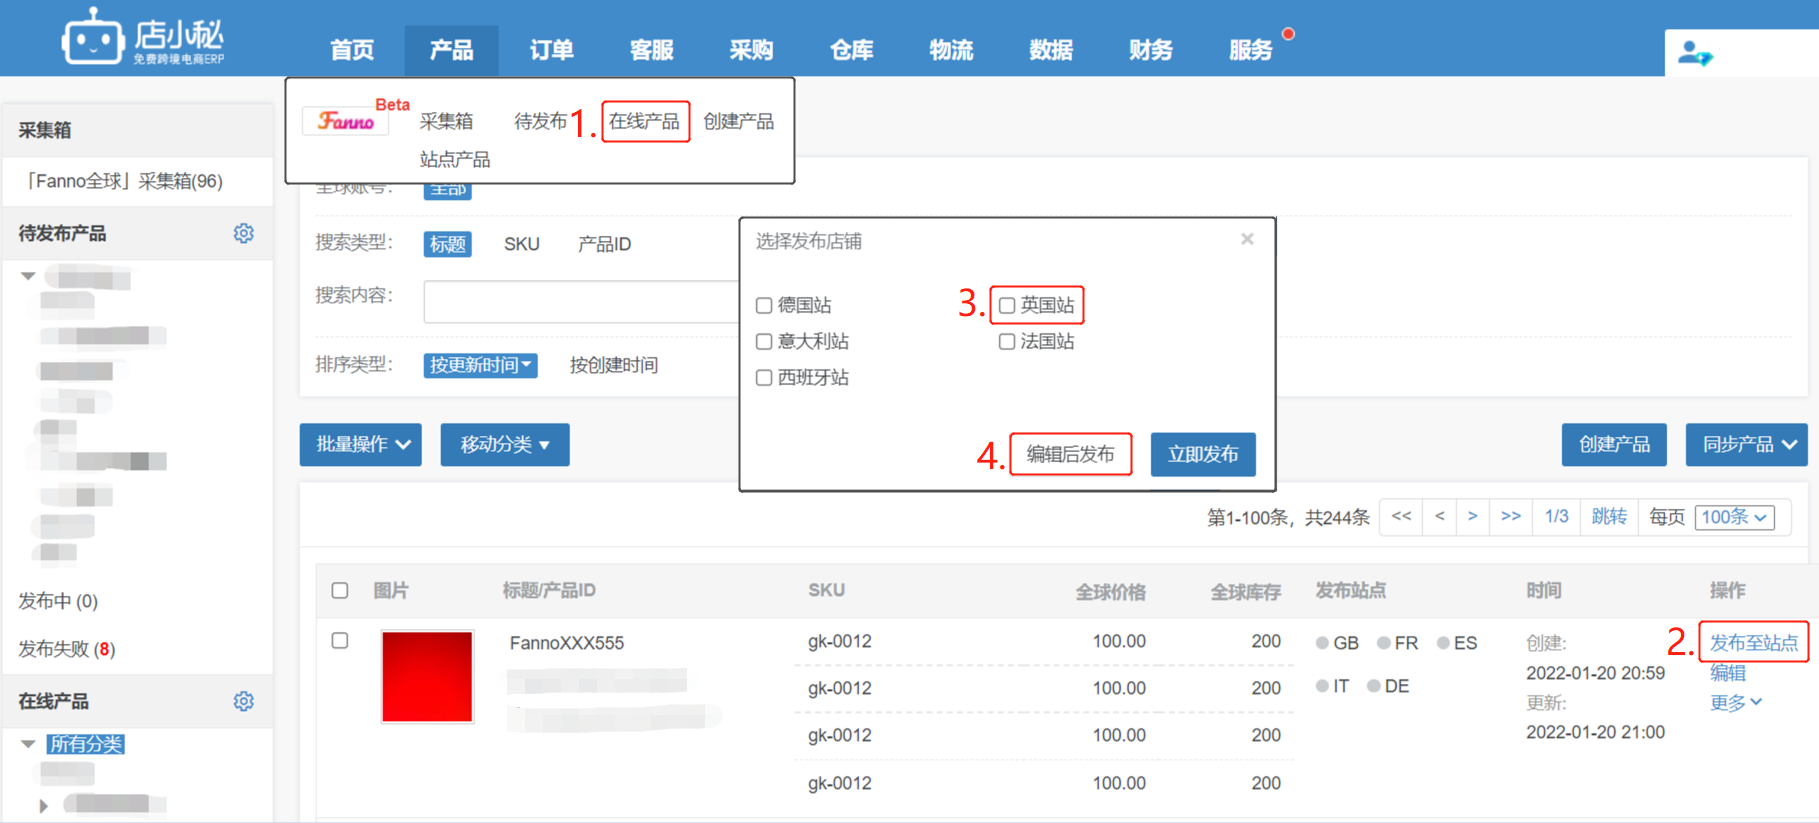Open the 财务 menu
The height and width of the screenshot is (823, 1819).
[x=1151, y=50]
